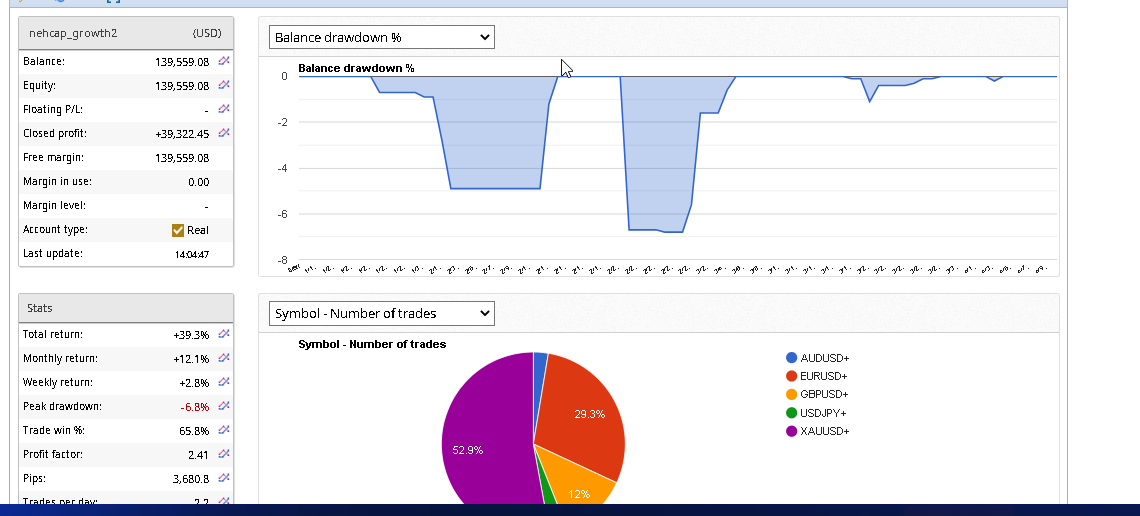This screenshot has height=516, width=1140.
Task: Click the EURUSD+ red legend swatch
Action: tap(792, 376)
